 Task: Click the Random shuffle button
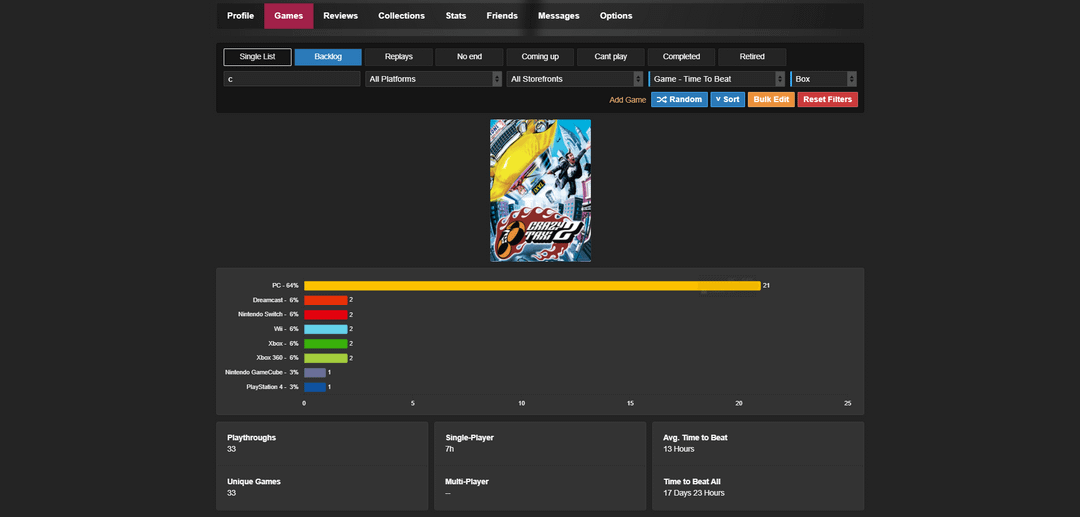(x=679, y=100)
